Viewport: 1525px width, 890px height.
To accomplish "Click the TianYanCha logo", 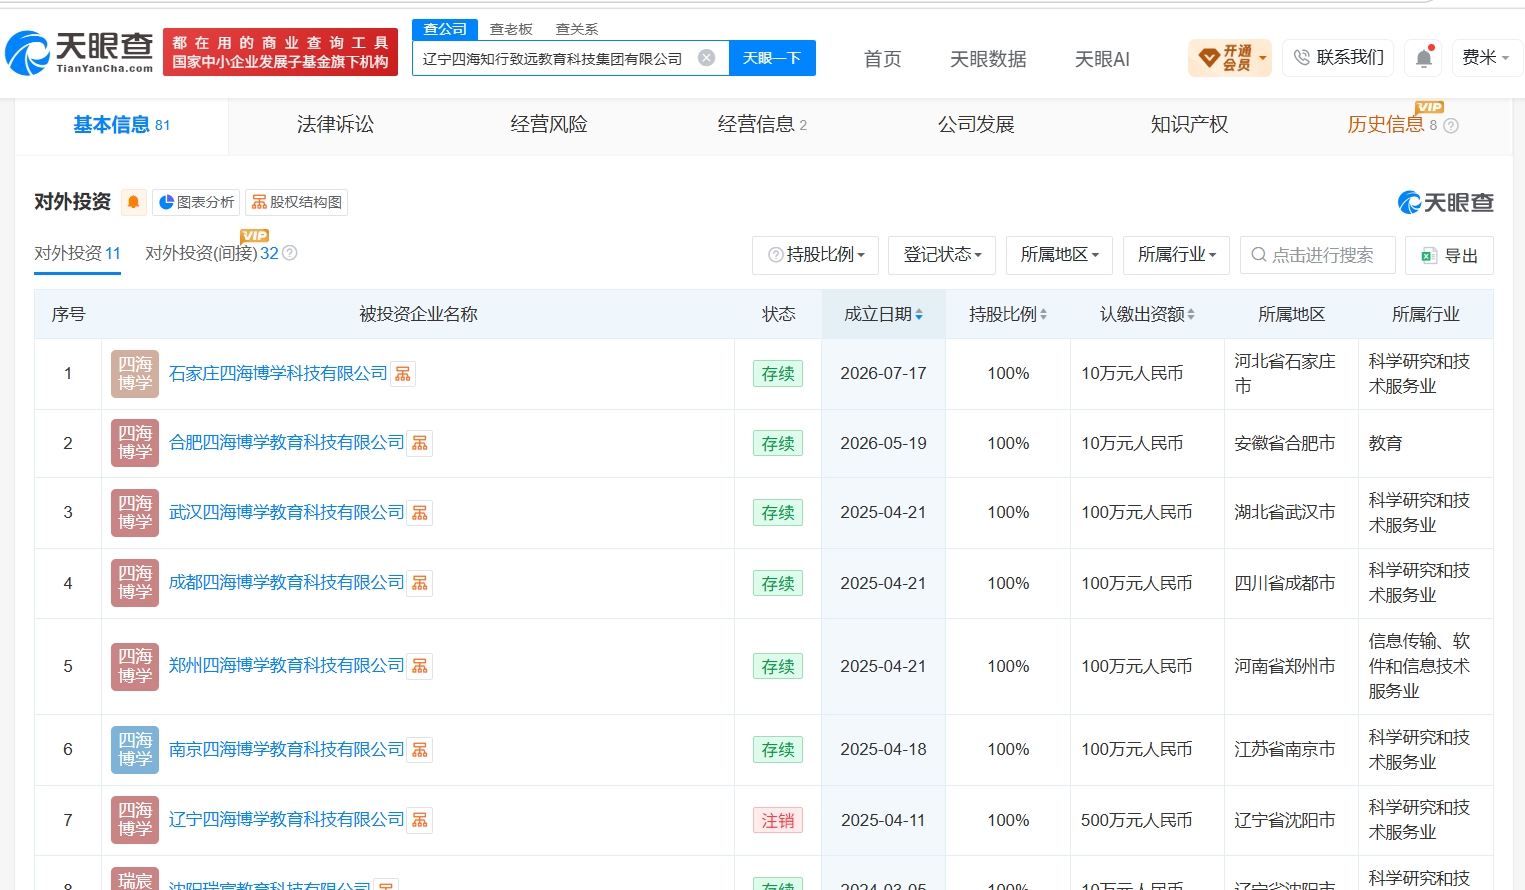I will (80, 52).
